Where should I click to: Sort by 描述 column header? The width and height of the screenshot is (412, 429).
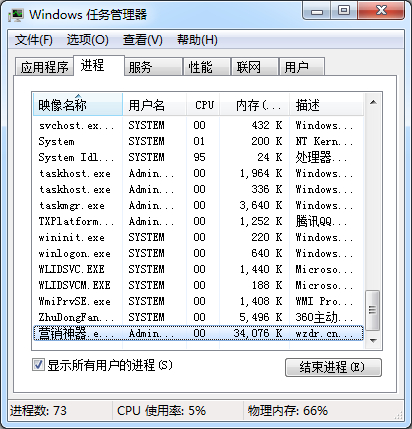point(326,105)
